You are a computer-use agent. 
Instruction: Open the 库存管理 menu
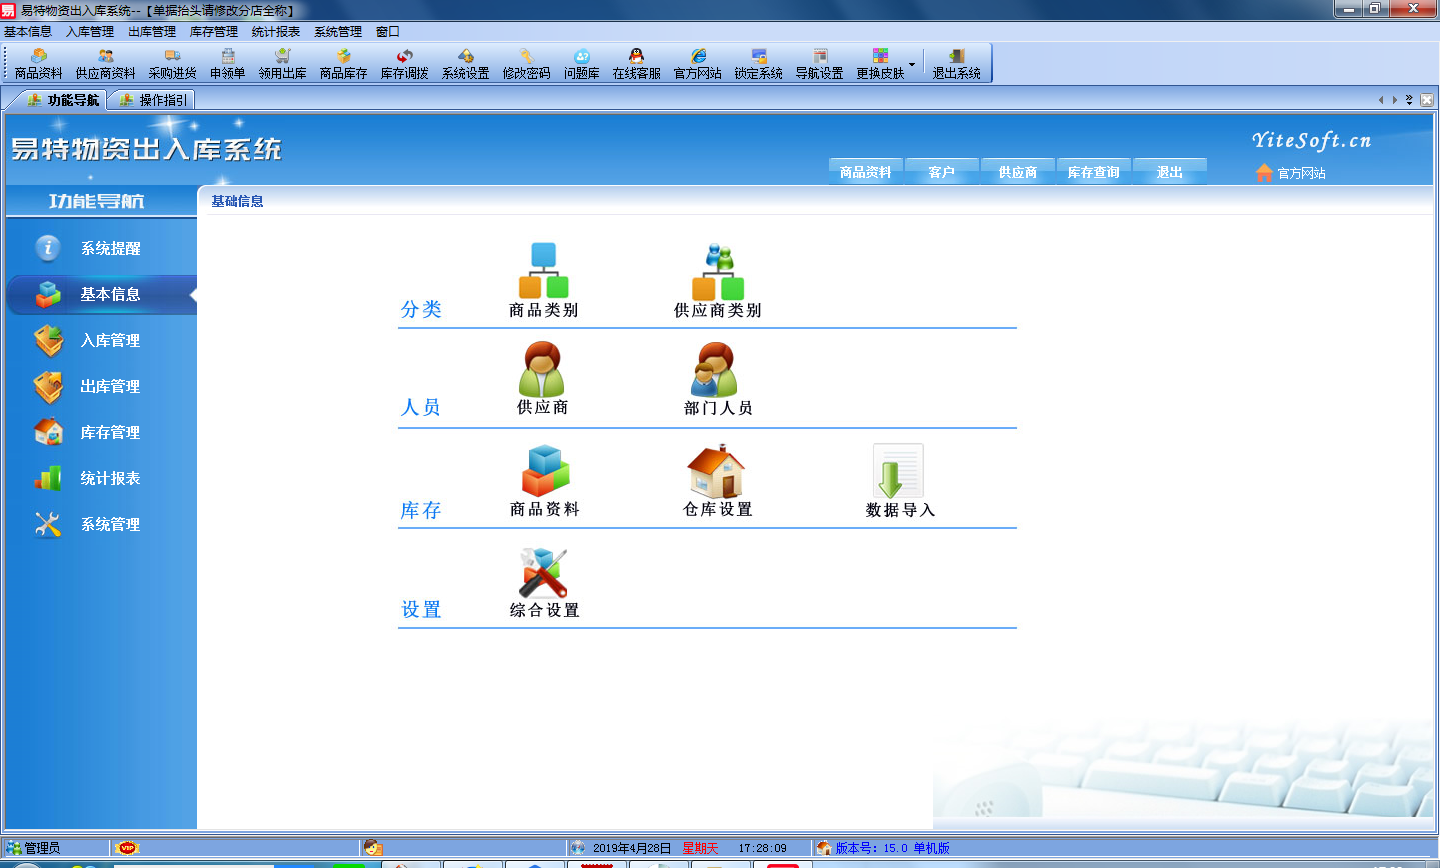point(214,32)
